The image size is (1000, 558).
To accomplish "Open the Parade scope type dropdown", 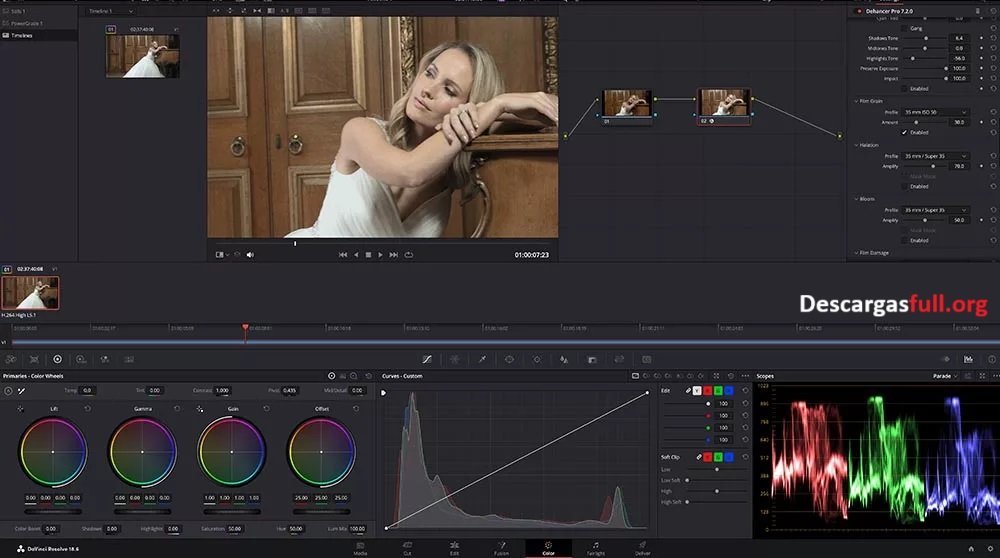I will click(946, 376).
